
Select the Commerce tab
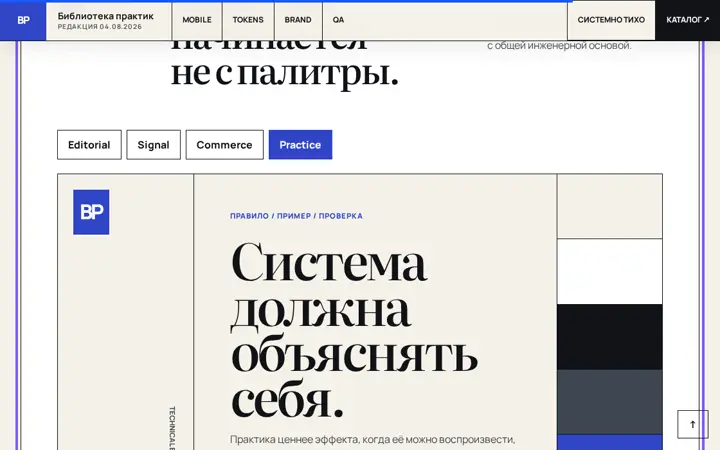click(225, 145)
